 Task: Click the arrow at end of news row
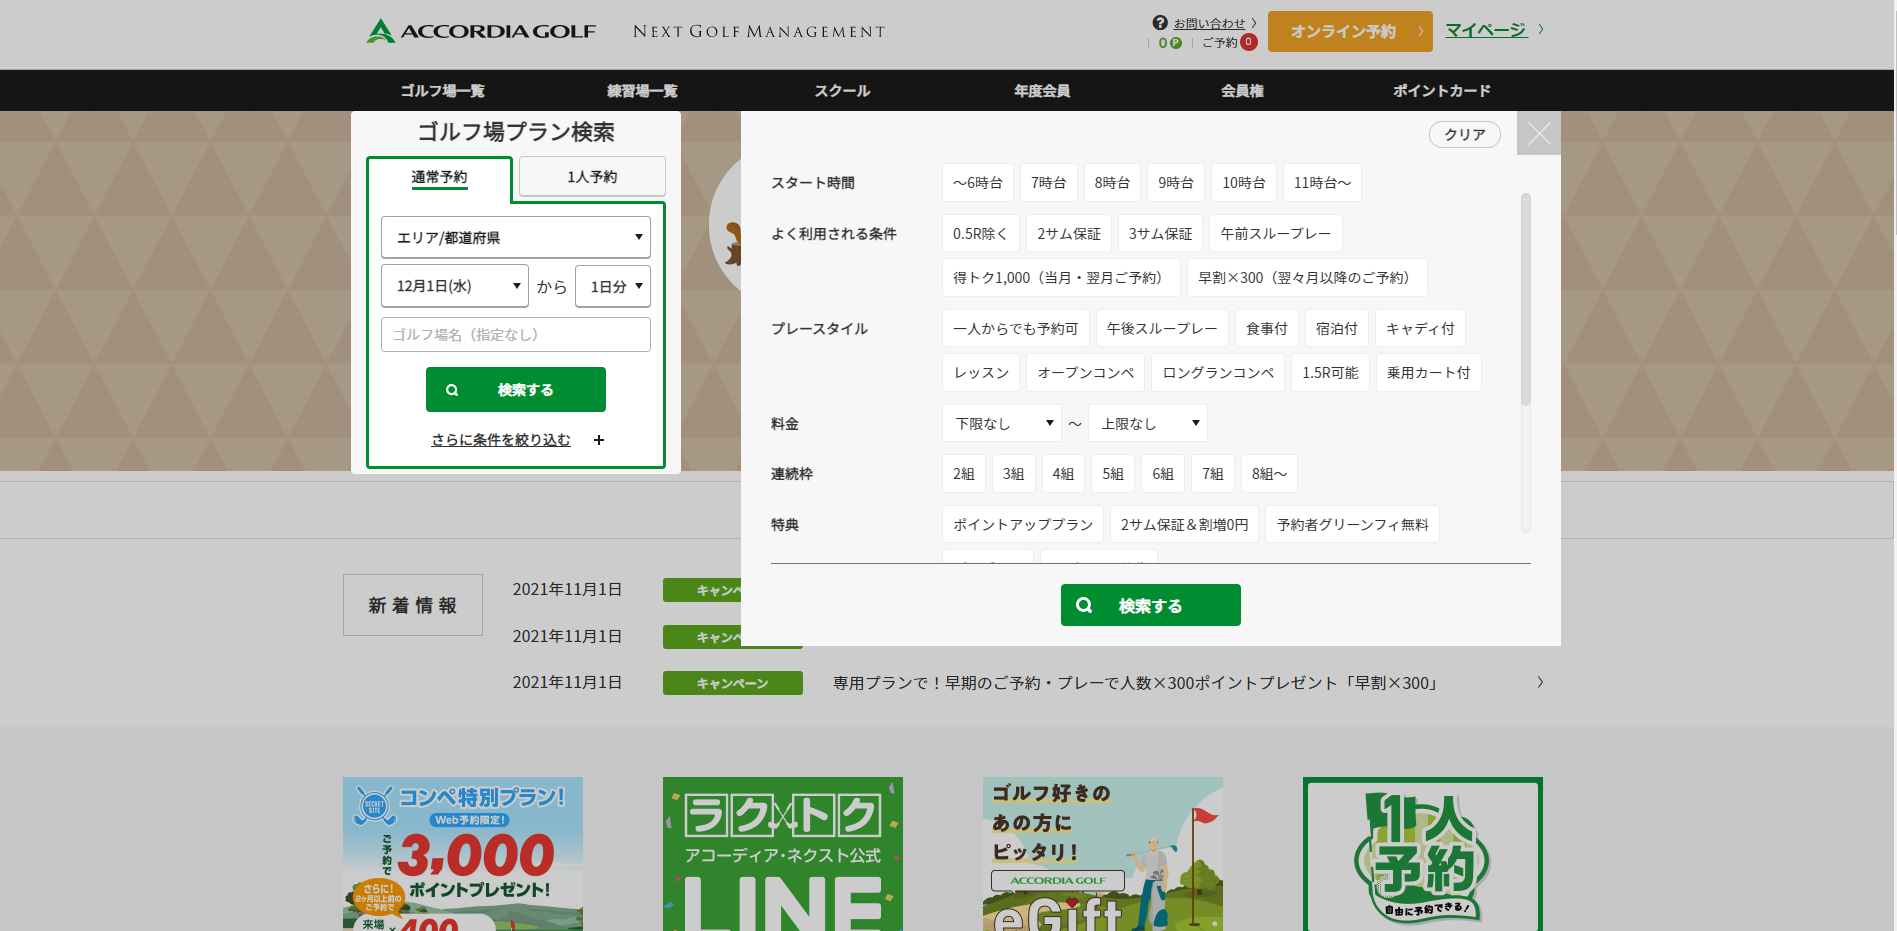click(x=1540, y=683)
